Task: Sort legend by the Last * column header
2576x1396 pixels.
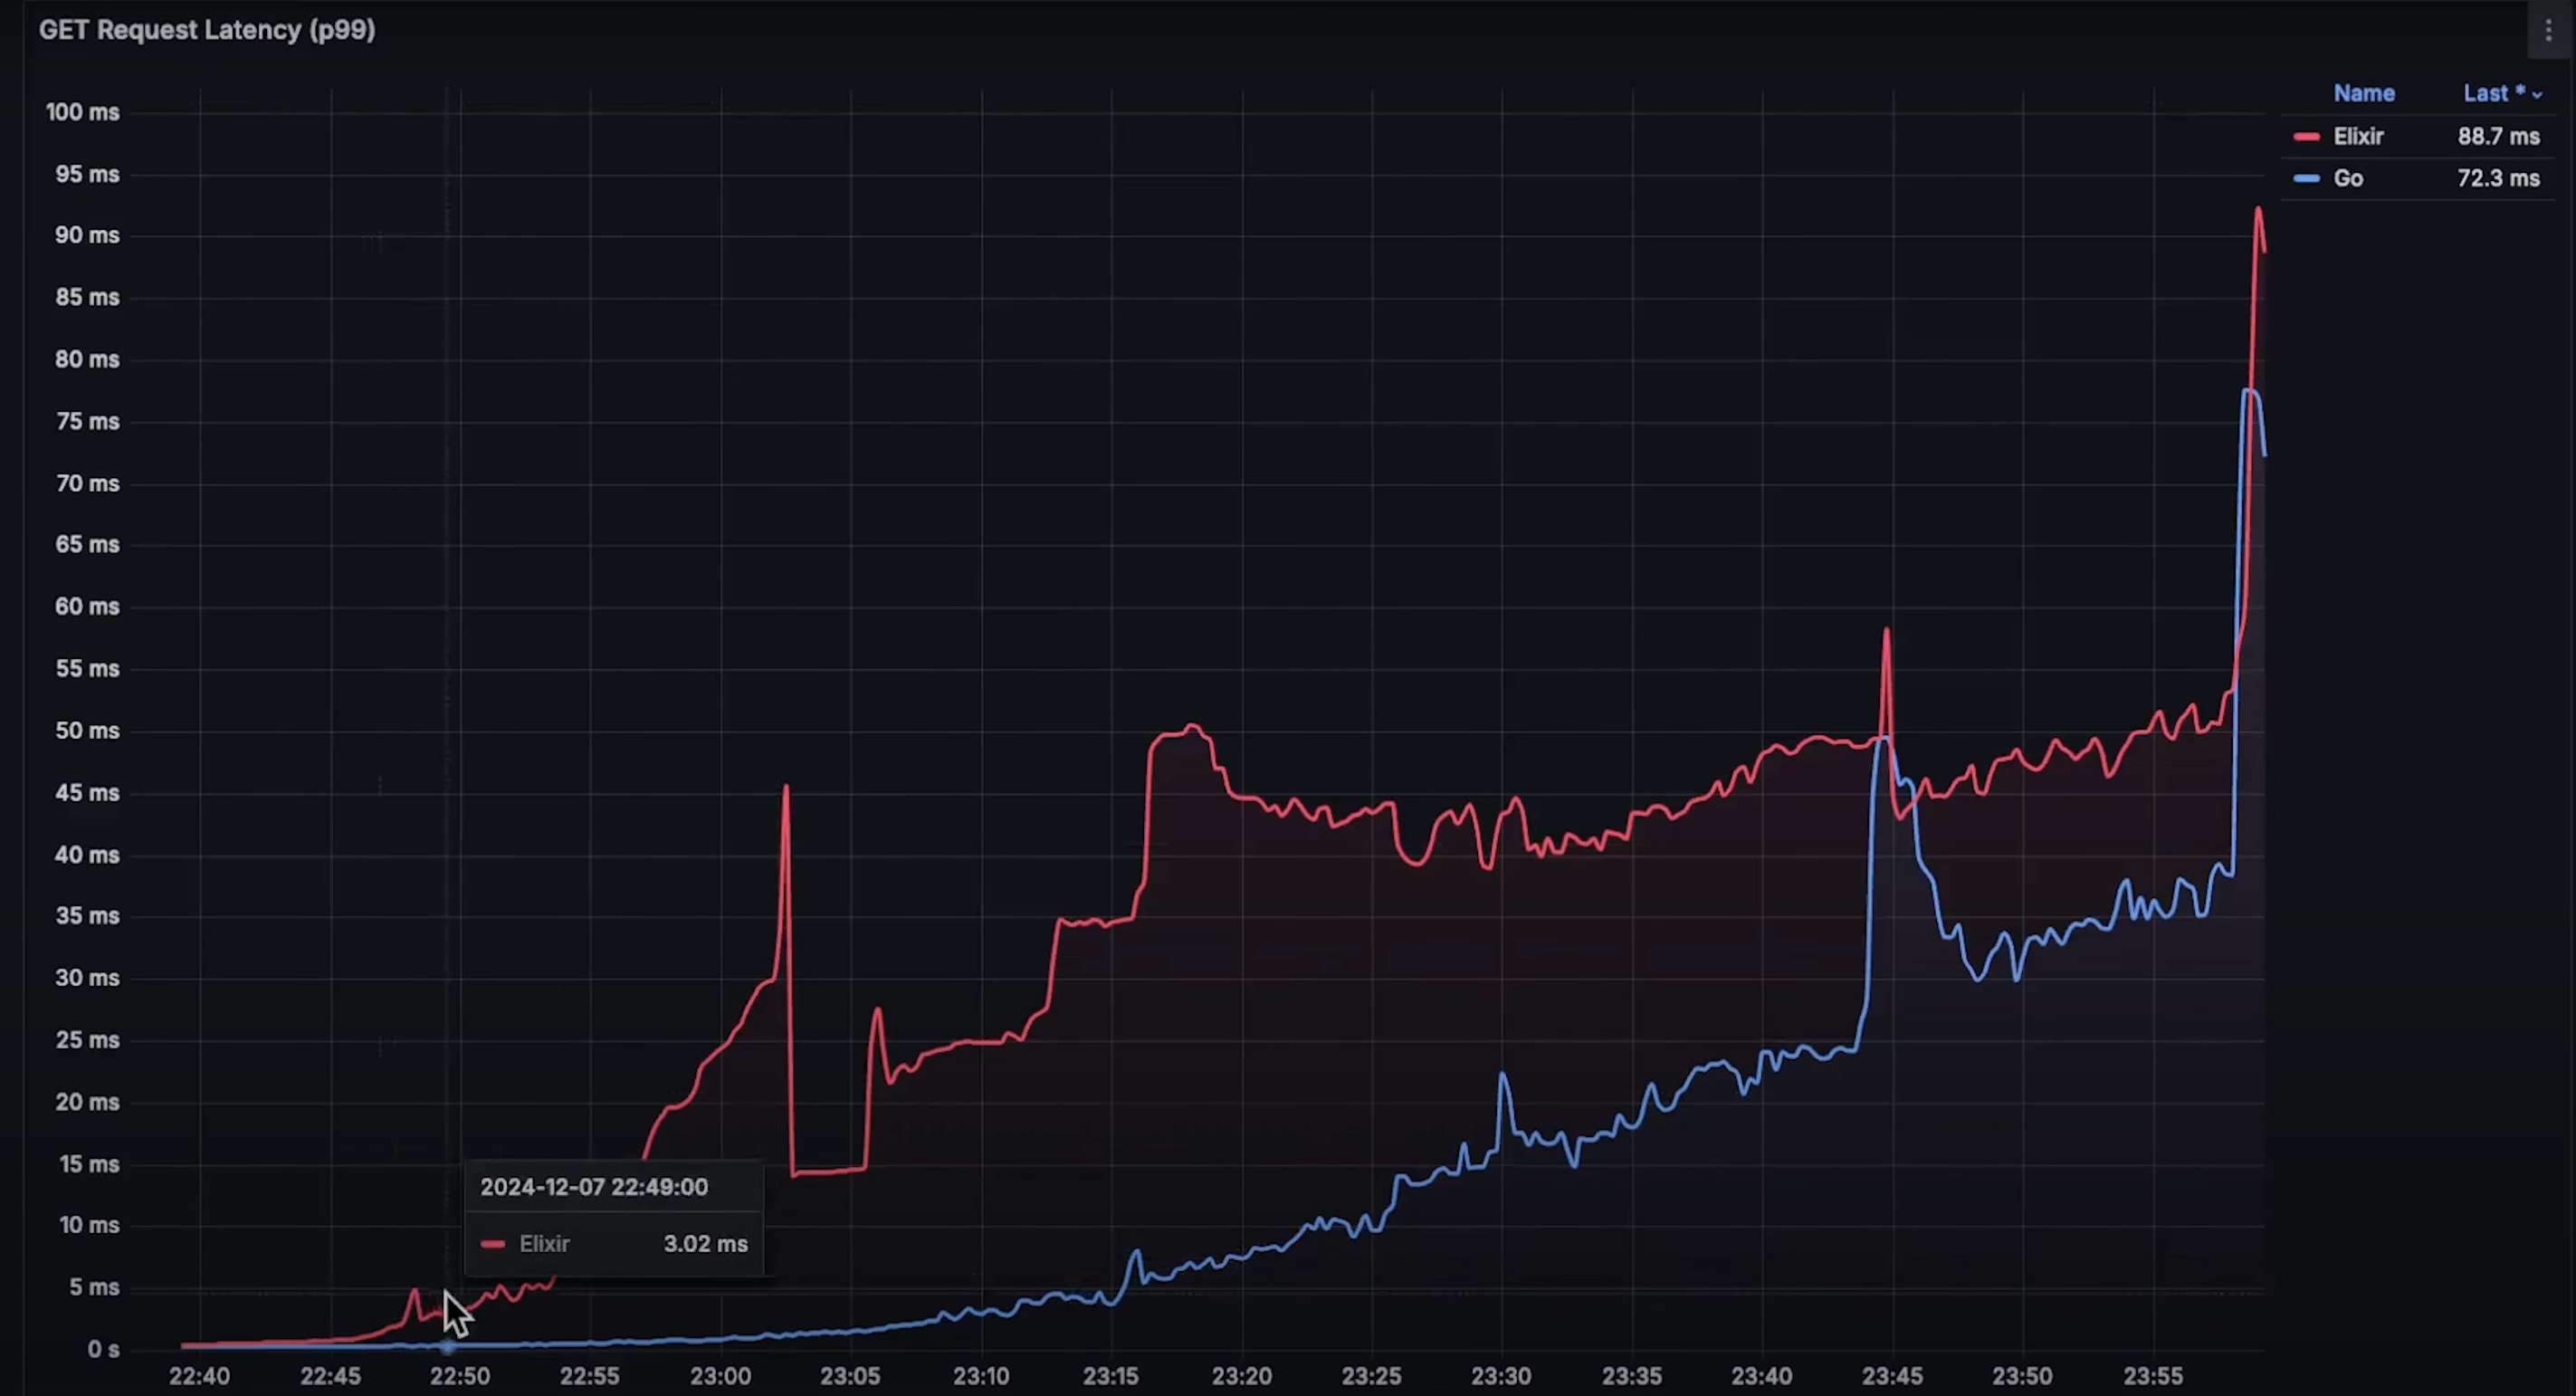Action: pos(2492,93)
